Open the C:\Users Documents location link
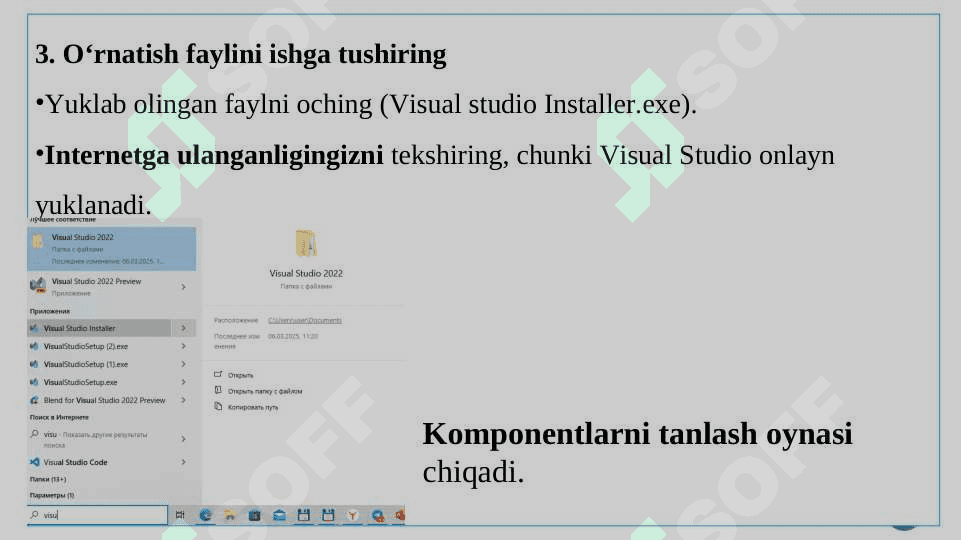Screen dimensions: 961x540 click(x=305, y=321)
